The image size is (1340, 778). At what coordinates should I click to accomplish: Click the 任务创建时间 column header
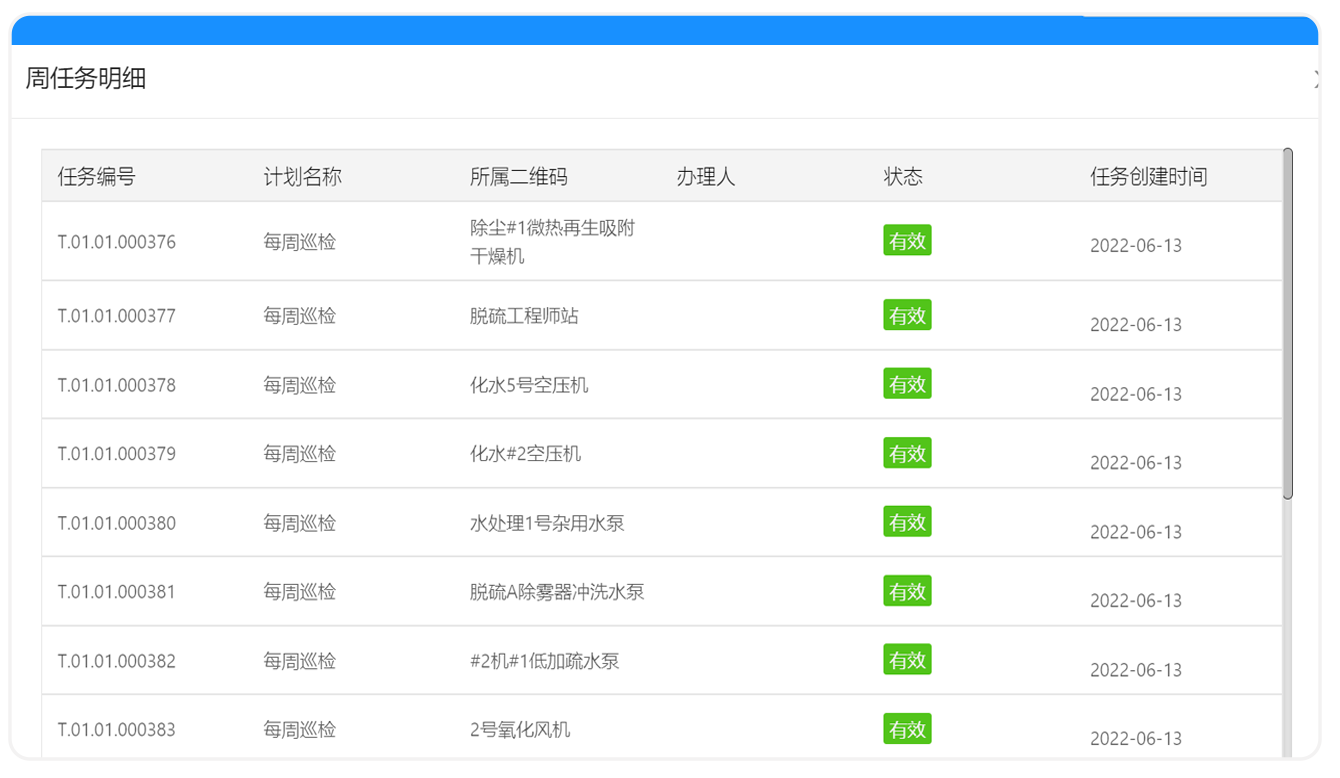1148,176
